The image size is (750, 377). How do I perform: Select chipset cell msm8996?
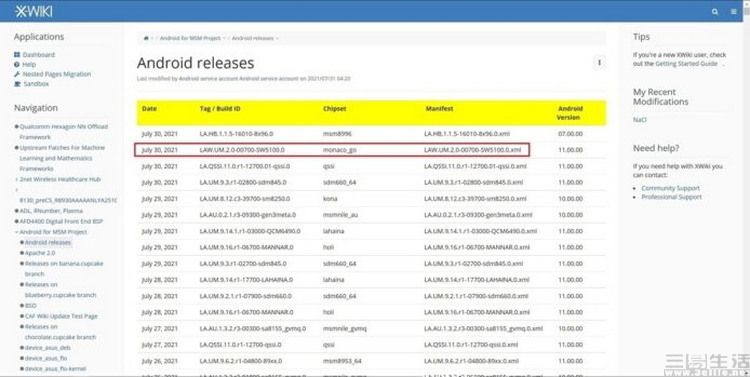pos(338,134)
